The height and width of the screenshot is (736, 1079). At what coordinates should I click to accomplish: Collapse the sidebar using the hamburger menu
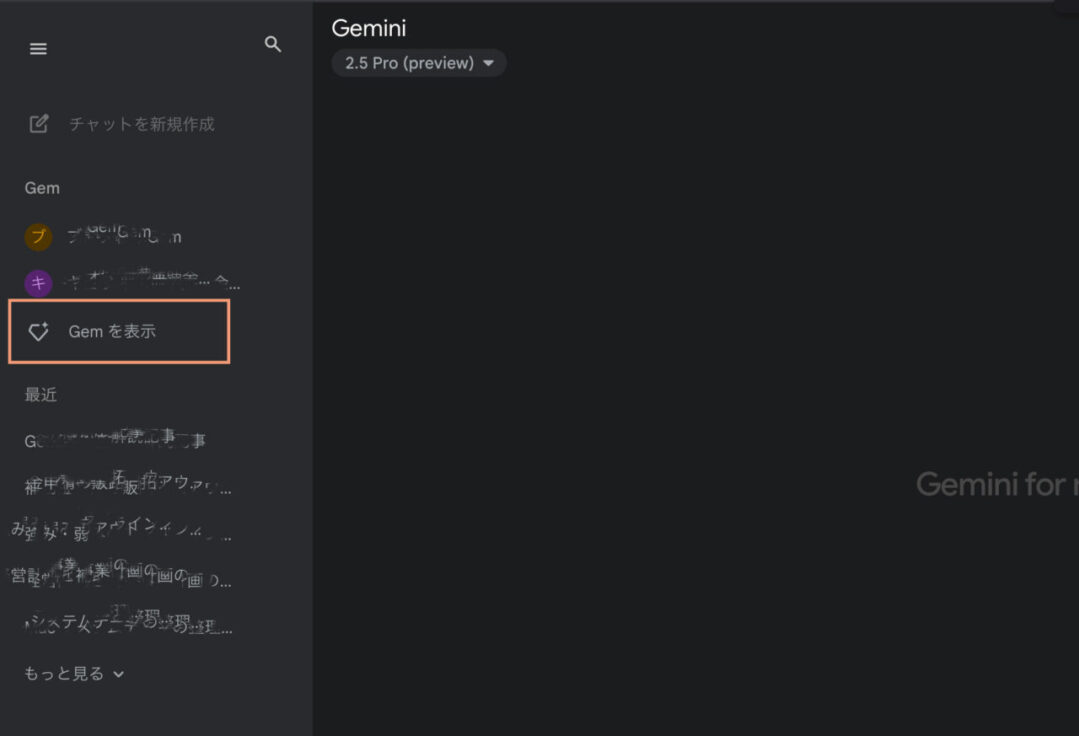[38, 49]
